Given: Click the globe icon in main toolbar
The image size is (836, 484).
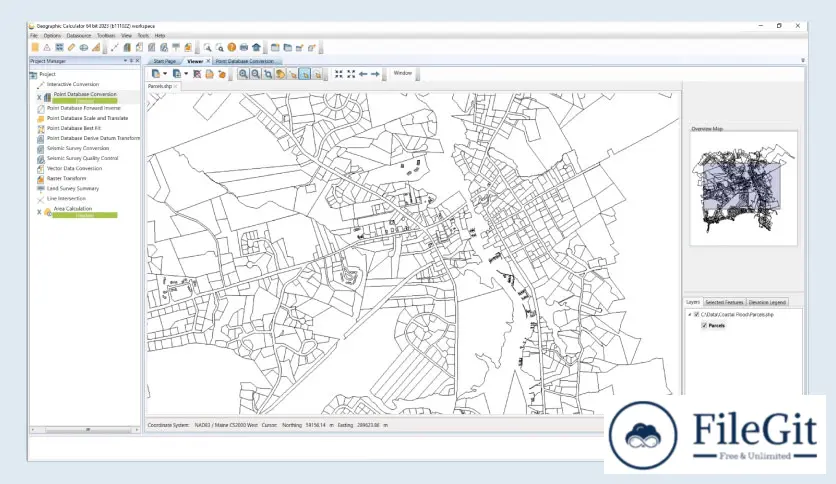Looking at the screenshot, I should [84, 47].
